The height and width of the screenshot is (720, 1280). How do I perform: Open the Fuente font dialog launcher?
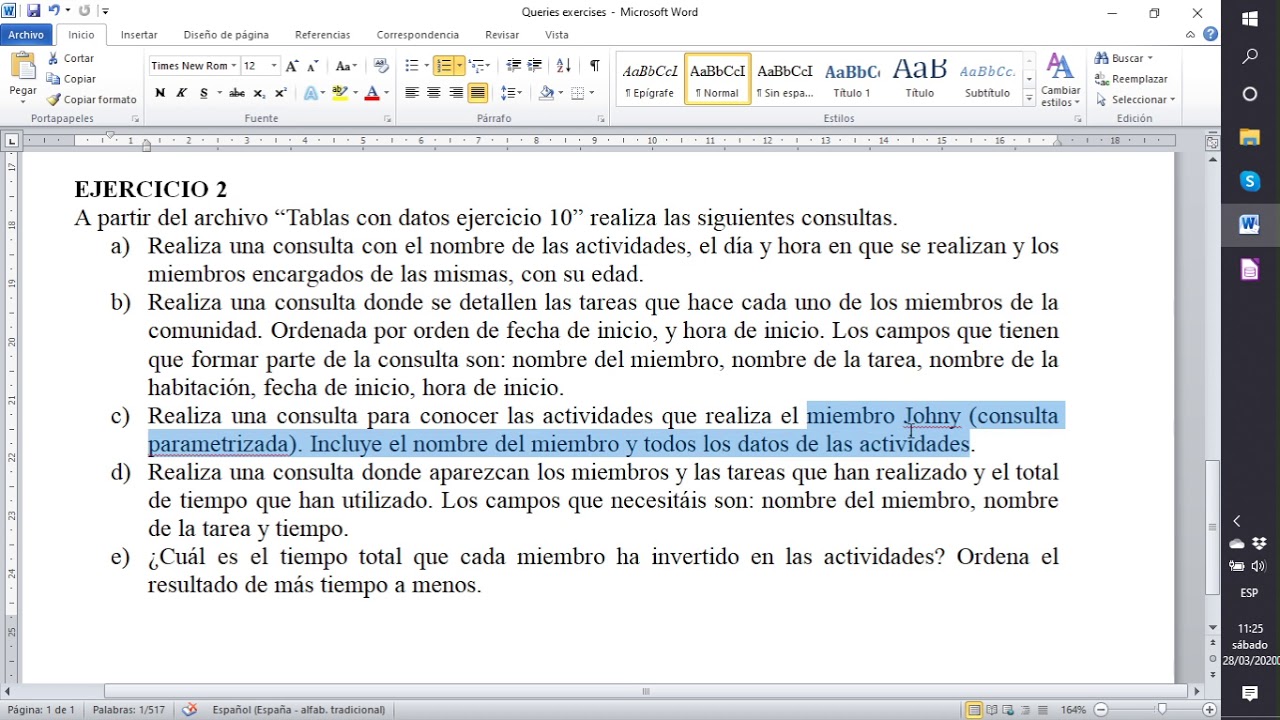click(x=387, y=119)
